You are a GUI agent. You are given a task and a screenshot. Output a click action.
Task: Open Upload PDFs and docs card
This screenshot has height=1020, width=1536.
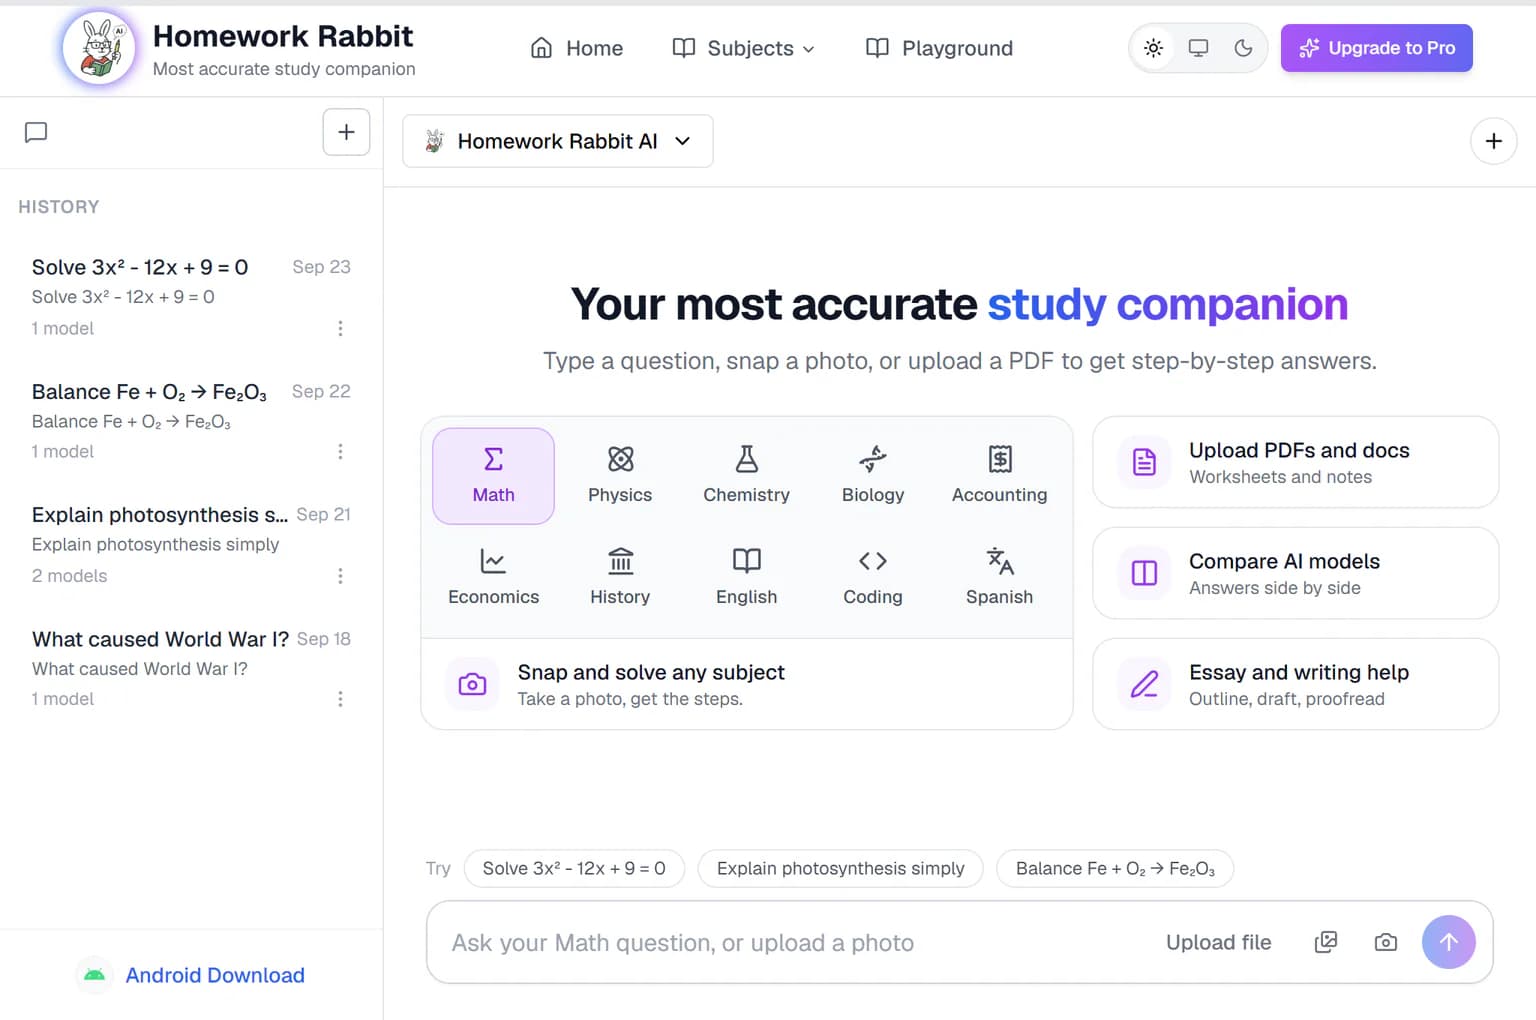[x=1295, y=462]
